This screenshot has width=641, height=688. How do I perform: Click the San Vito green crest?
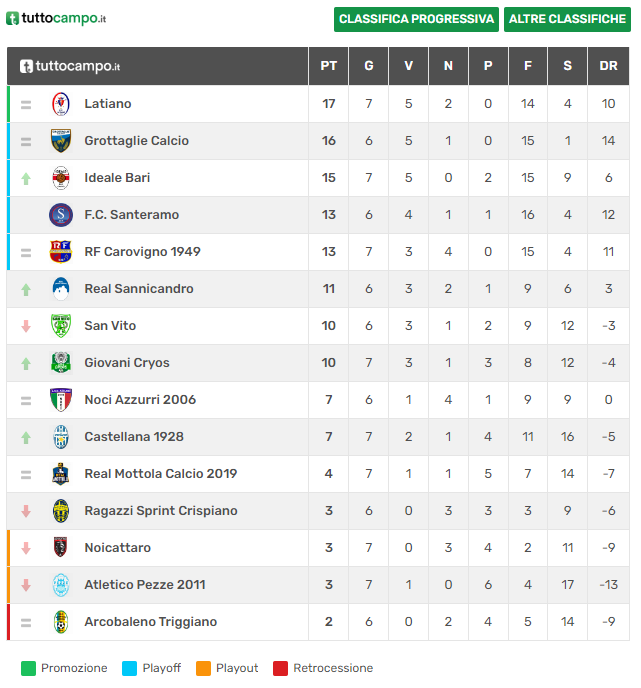point(61,326)
